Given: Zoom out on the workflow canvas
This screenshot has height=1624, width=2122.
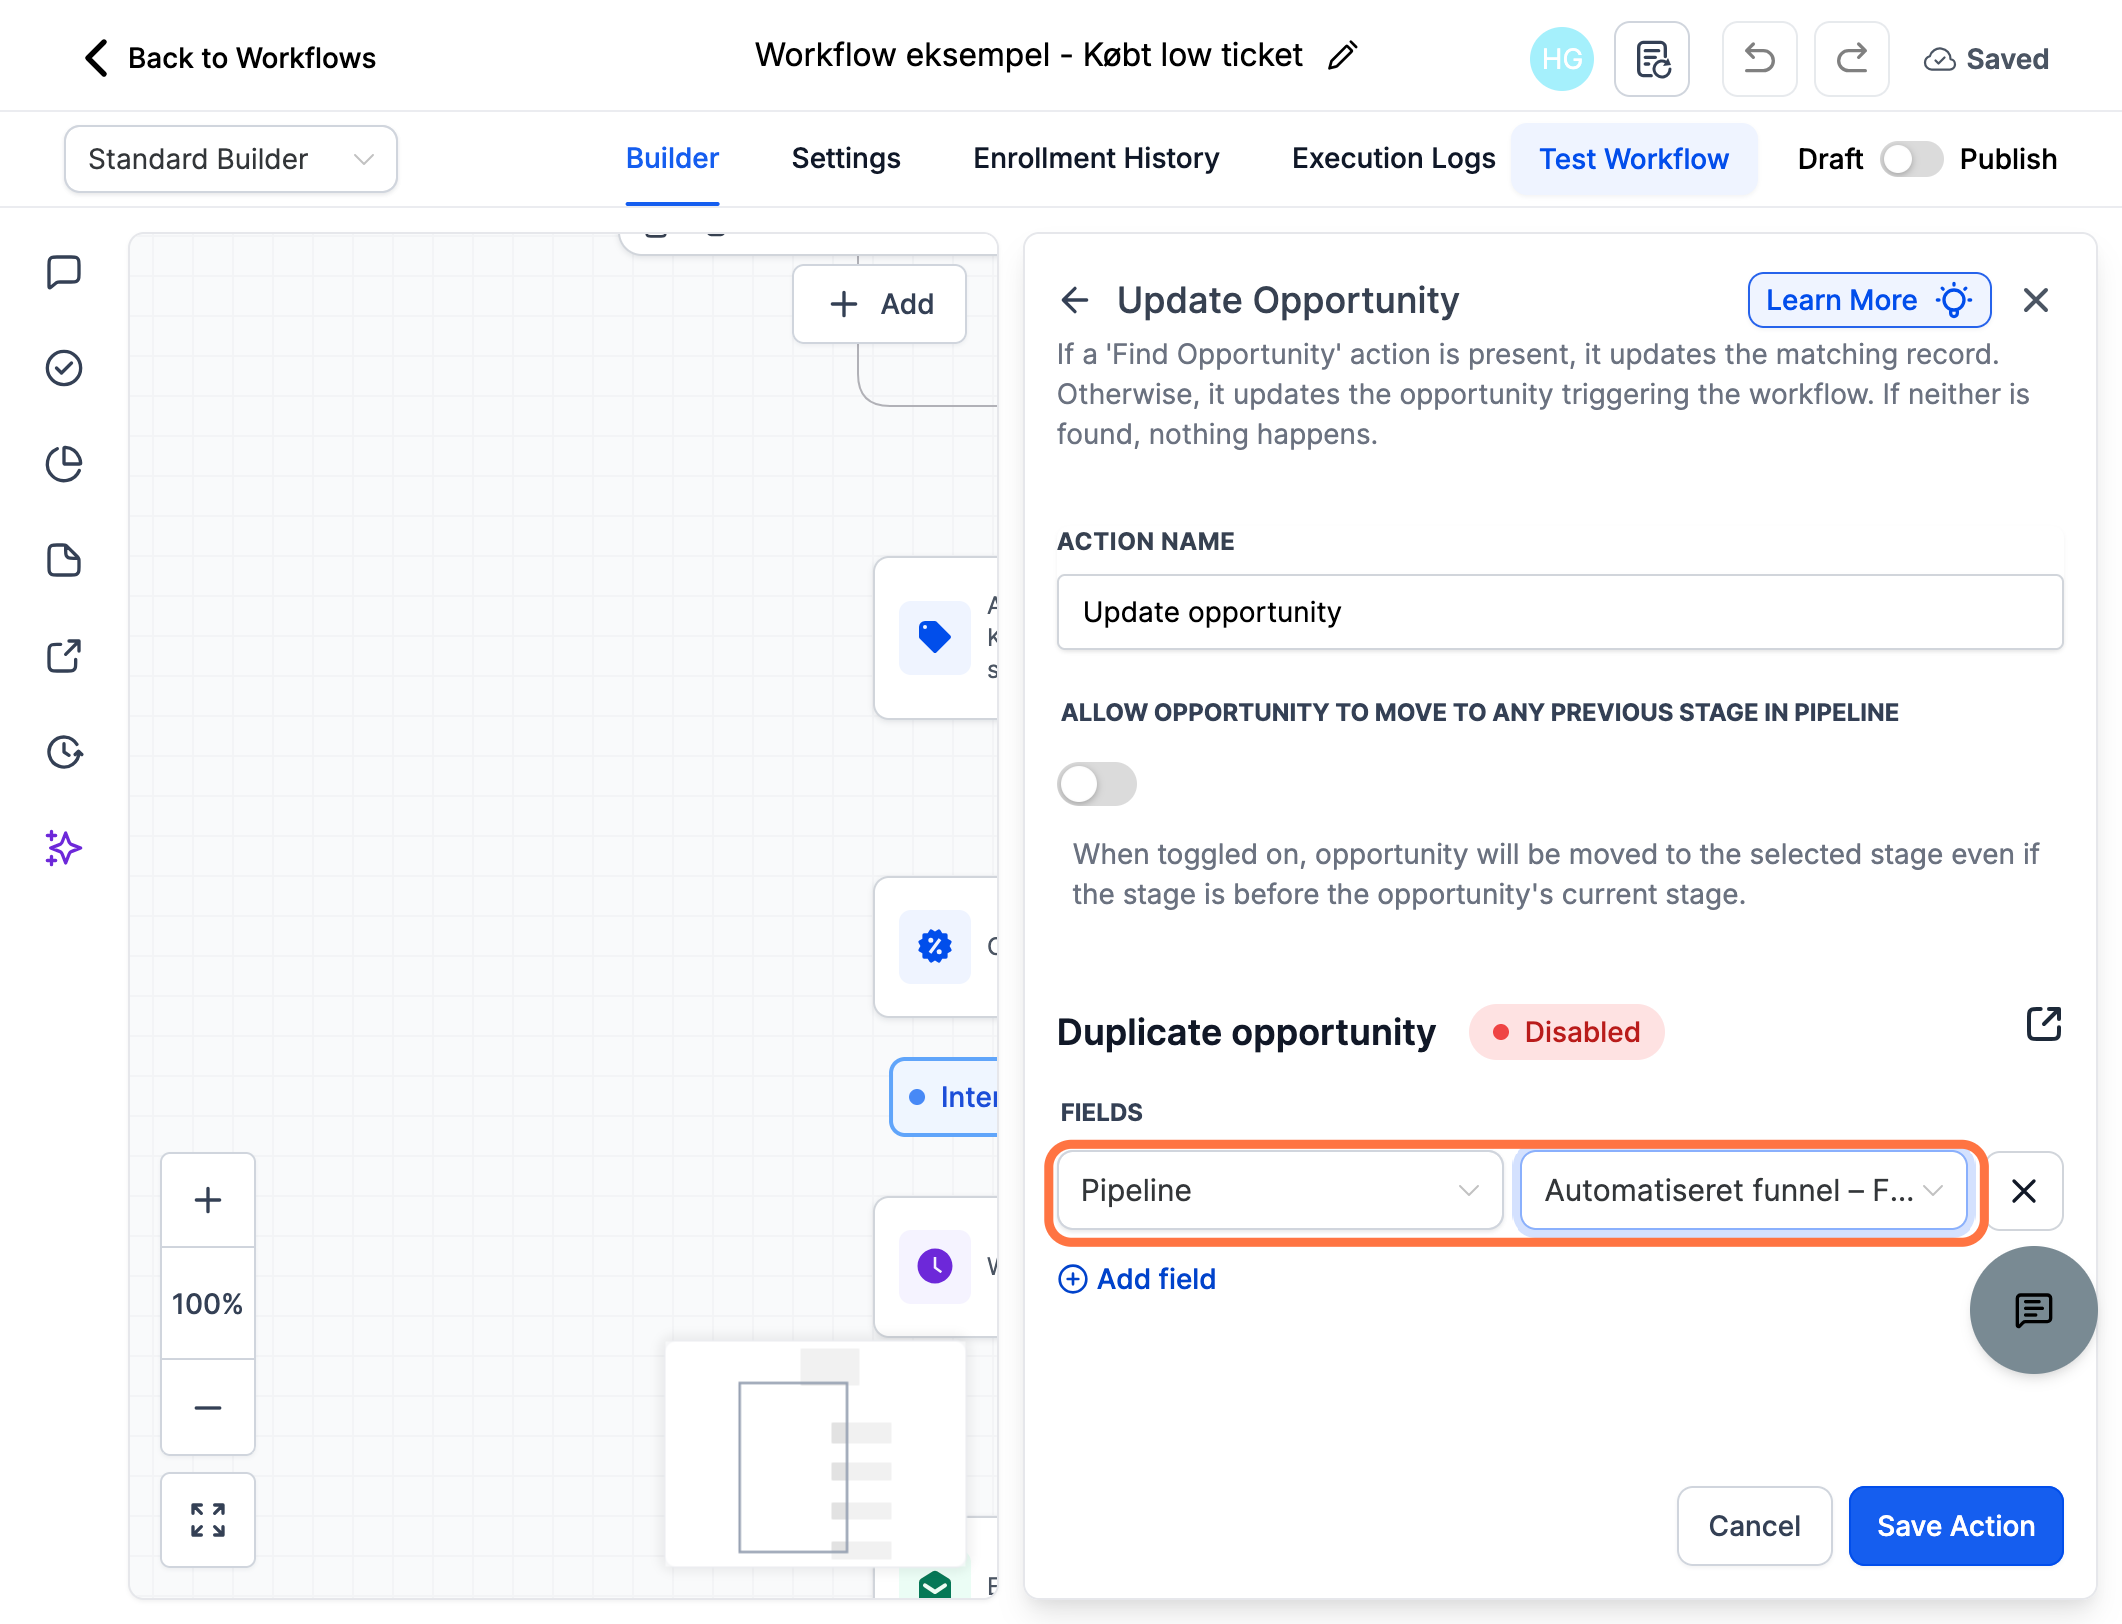Looking at the screenshot, I should click(208, 1407).
